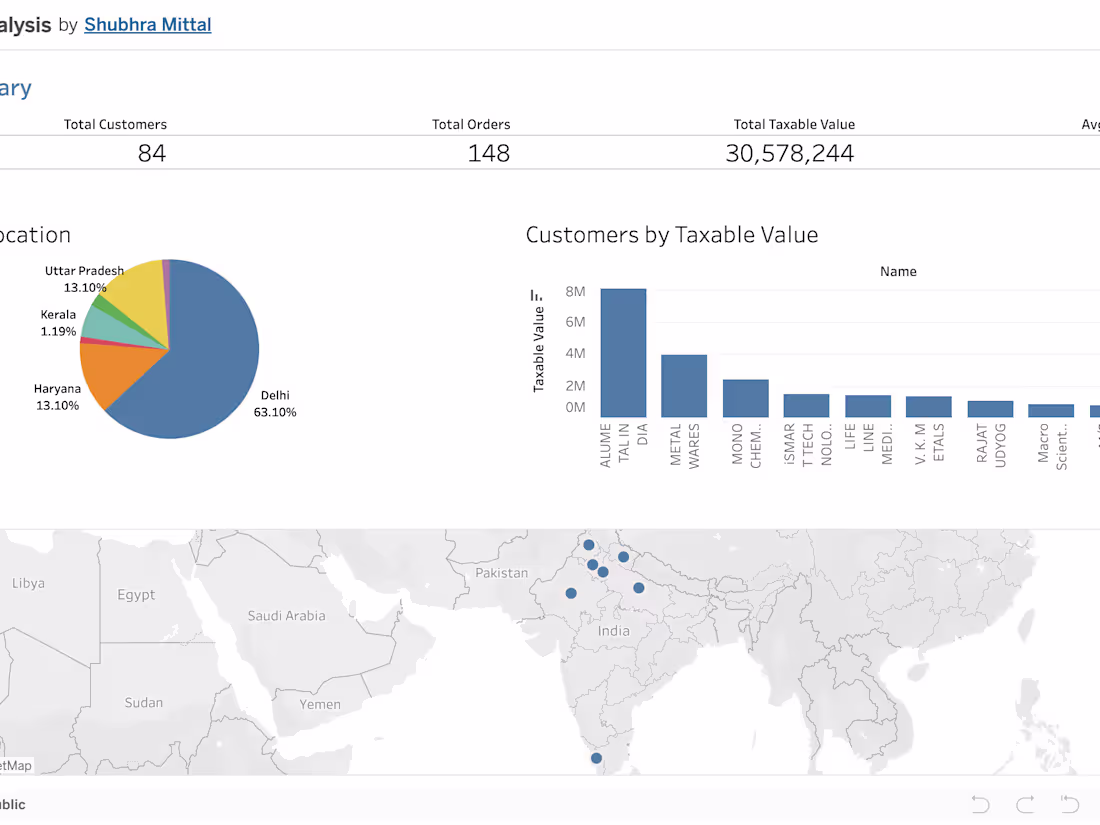Click the ALUME TAL IN DIA bar
Viewport: 1100px width, 825px height.
(x=623, y=353)
